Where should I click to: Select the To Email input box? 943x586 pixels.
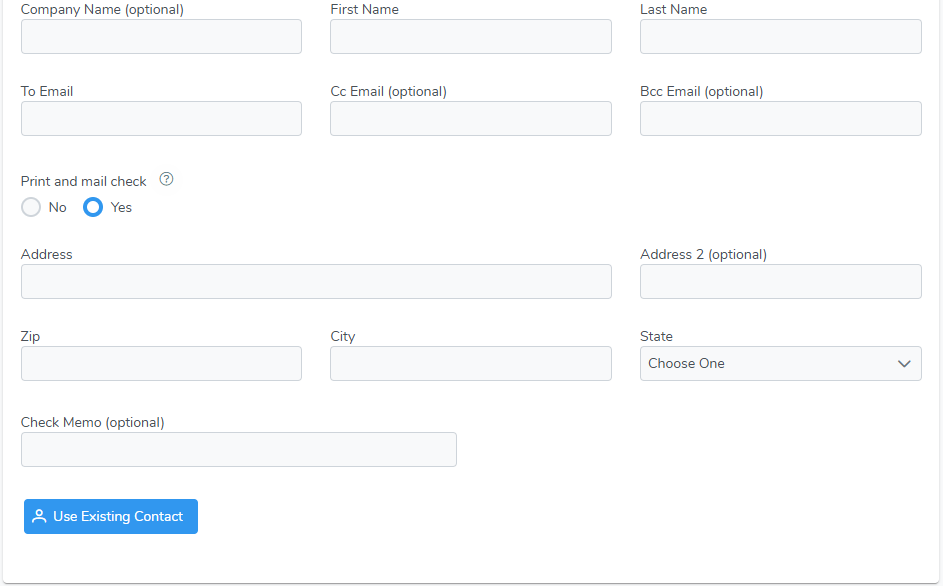point(161,119)
